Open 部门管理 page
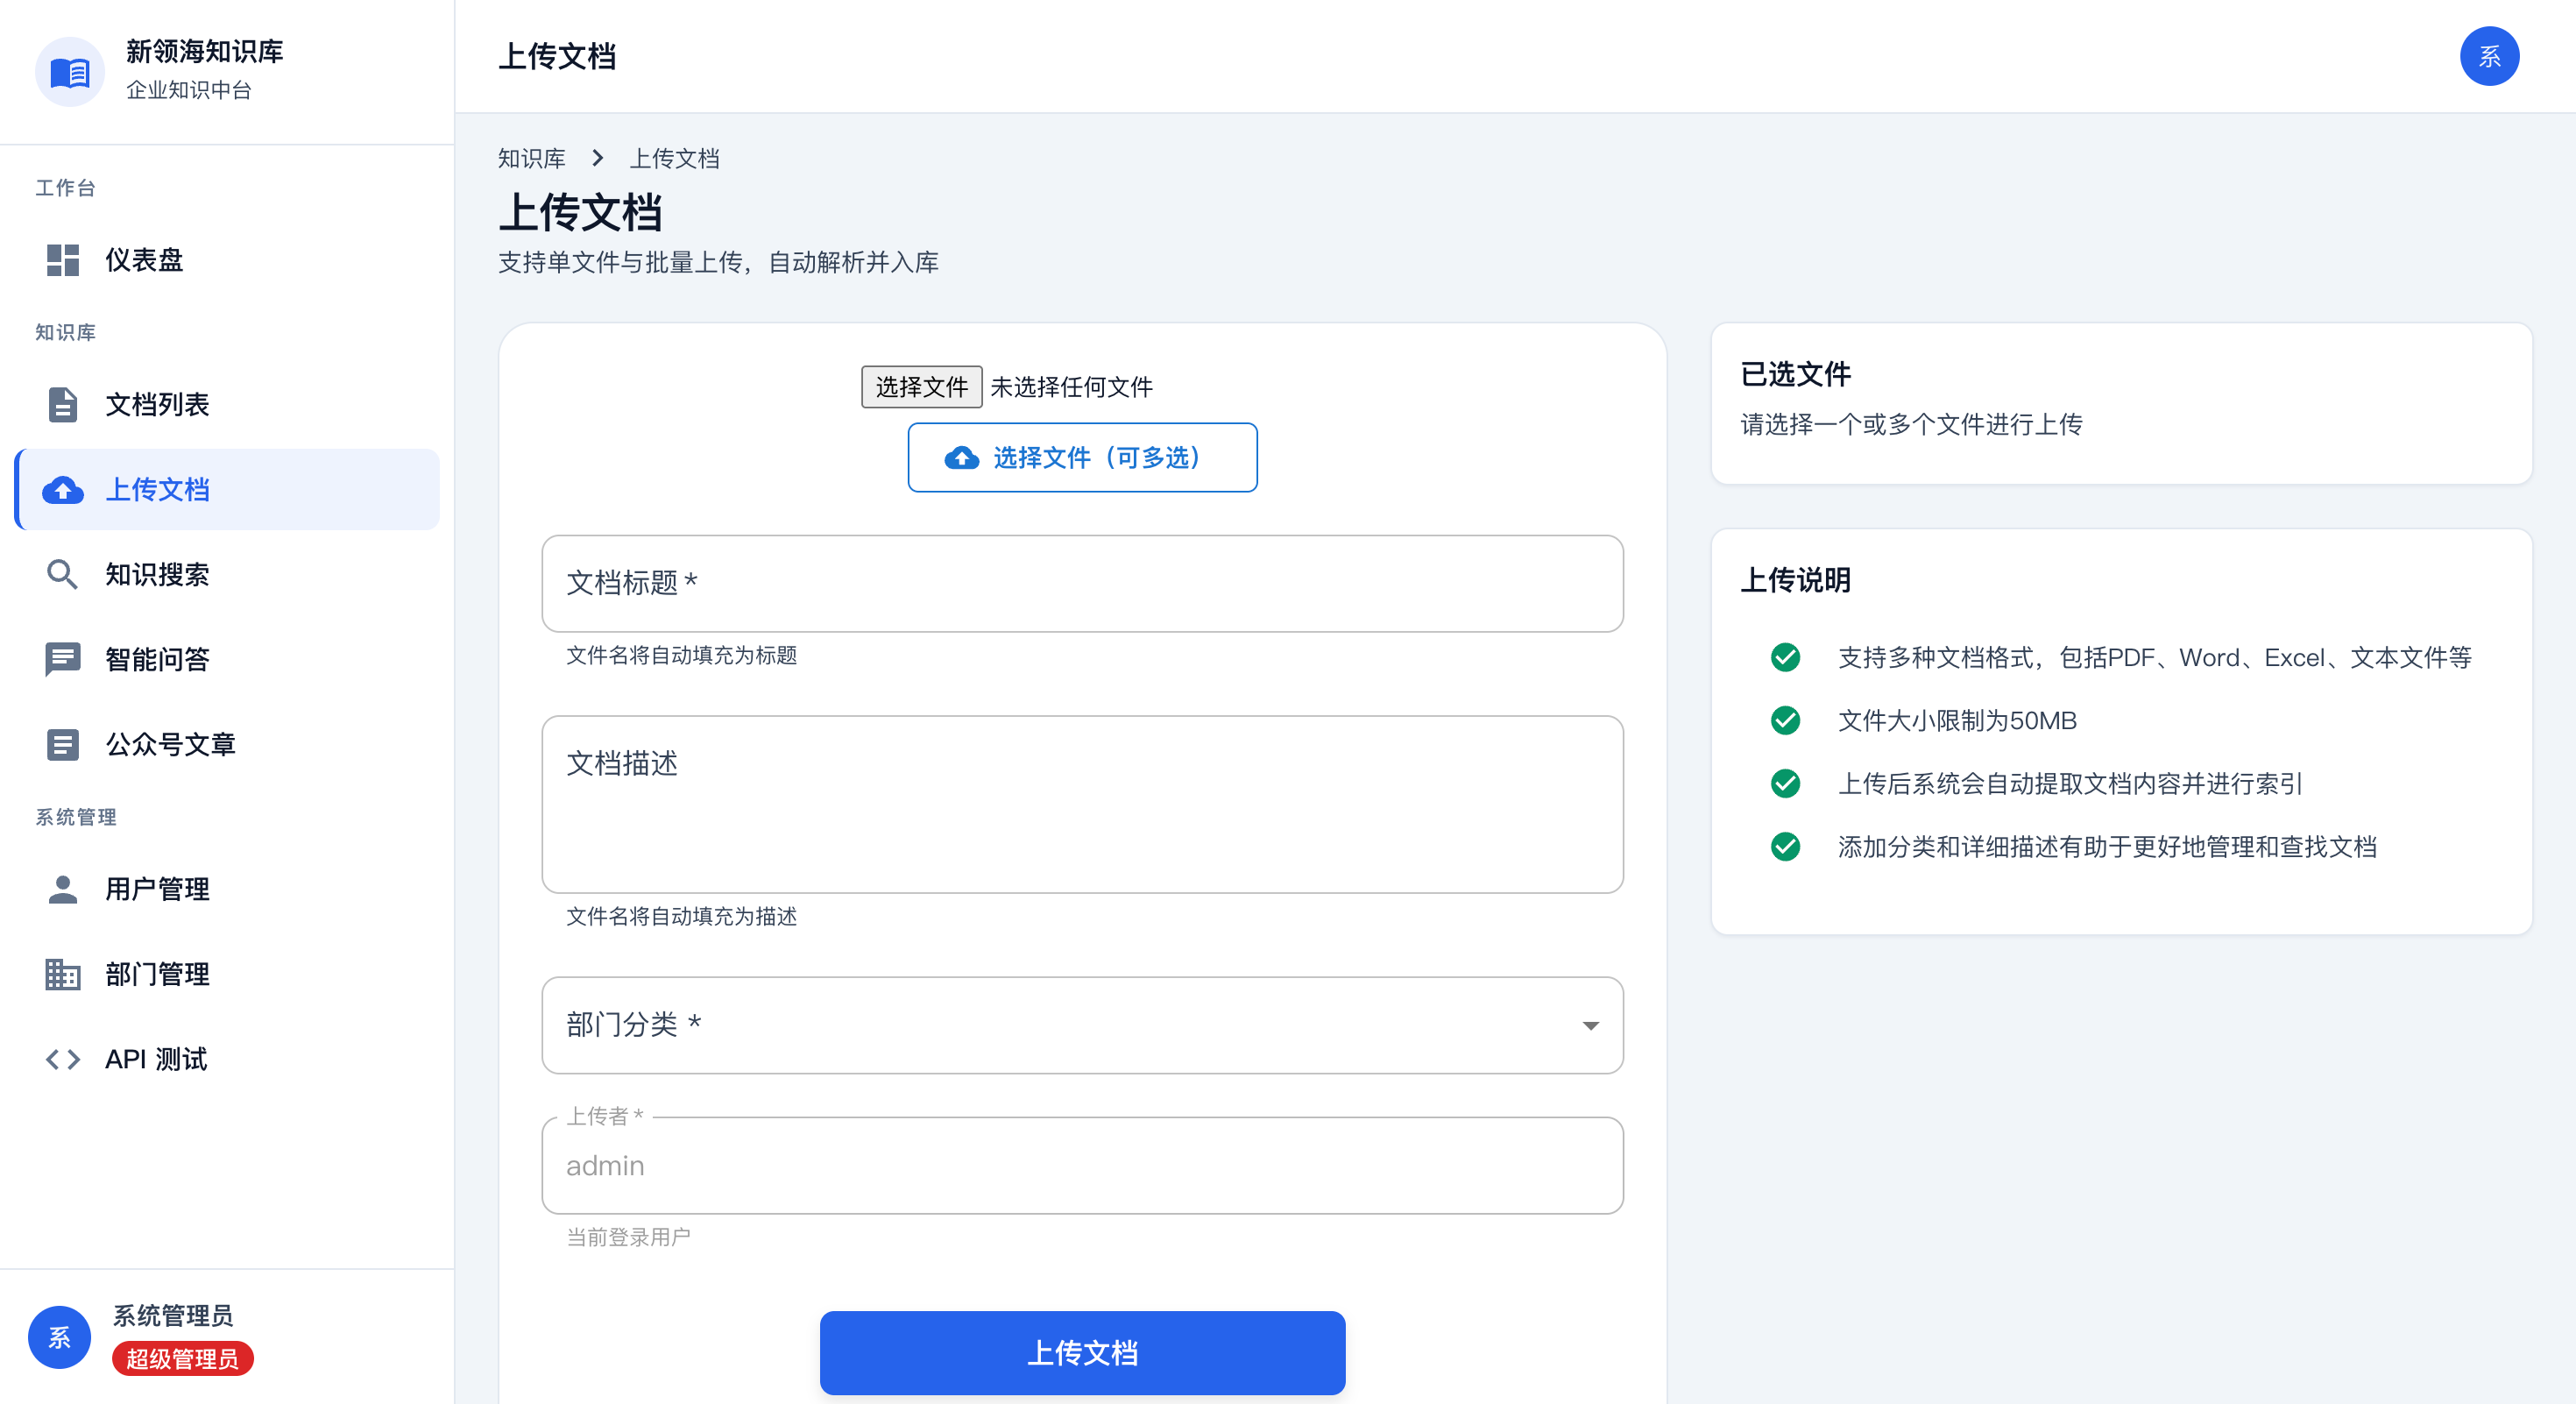This screenshot has width=2576, height=1404. (x=228, y=974)
